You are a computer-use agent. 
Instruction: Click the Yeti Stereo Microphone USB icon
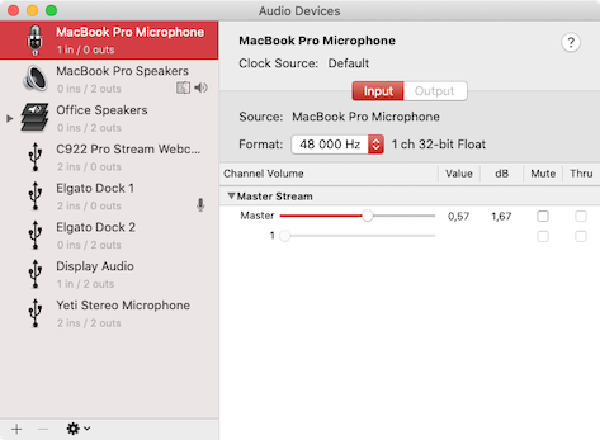tap(35, 313)
